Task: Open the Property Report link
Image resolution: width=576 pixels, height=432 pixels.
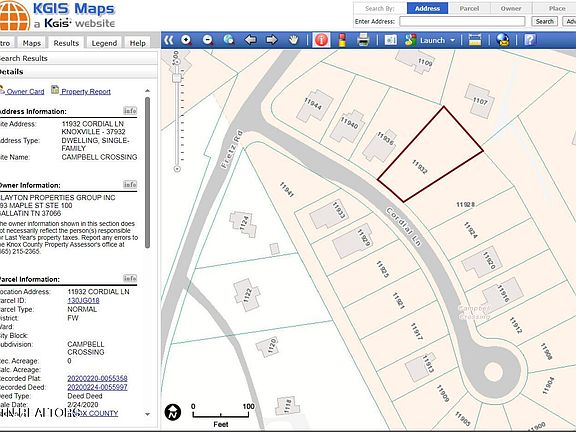Action: [x=86, y=91]
